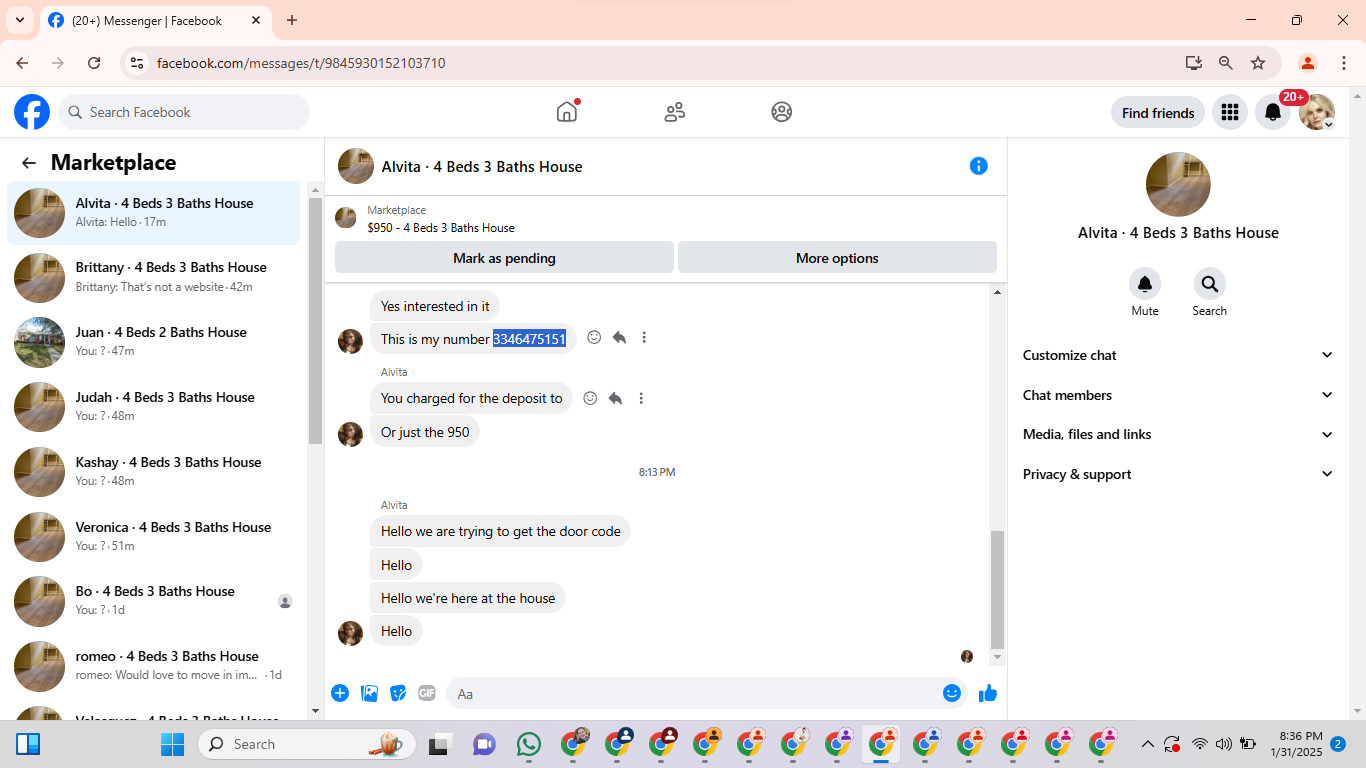
Task: Open the $950 - 4 Beds 3 Baths House listing
Action: [441, 228]
